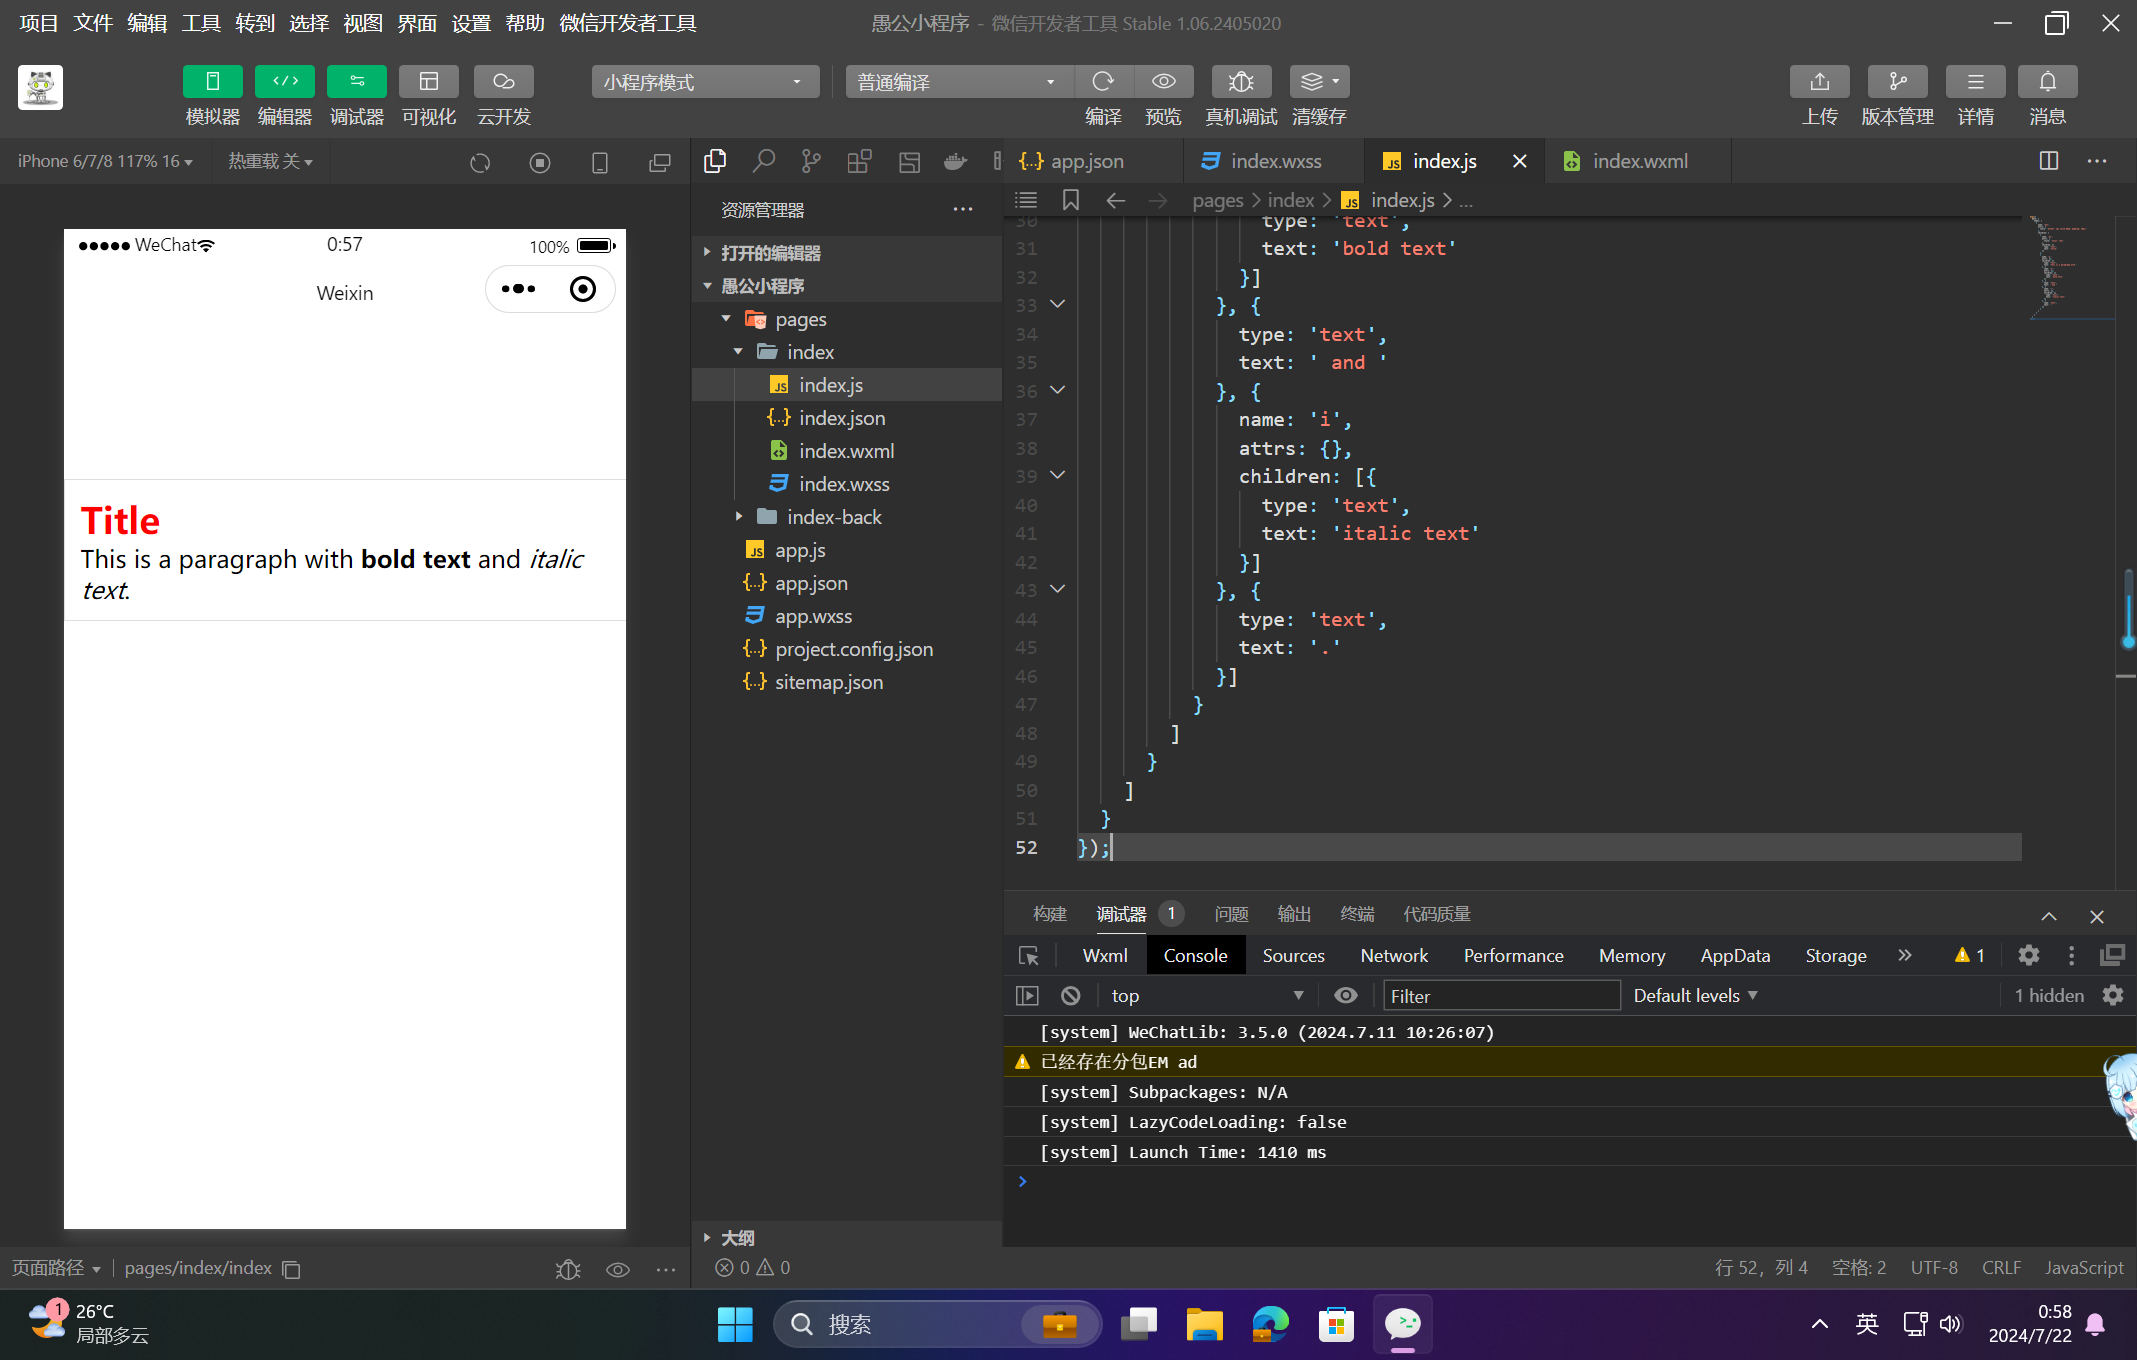Viewport: 2137px width, 1360px height.
Task: Open the mini program mode dropdown
Action: [x=704, y=82]
